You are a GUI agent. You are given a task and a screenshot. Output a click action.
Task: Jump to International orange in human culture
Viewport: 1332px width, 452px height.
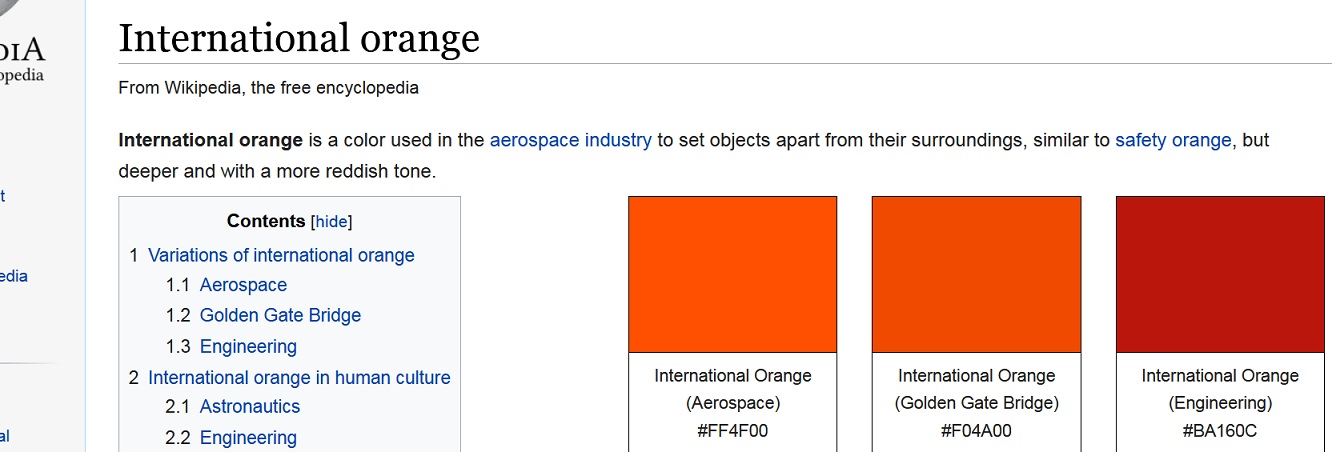[299, 377]
